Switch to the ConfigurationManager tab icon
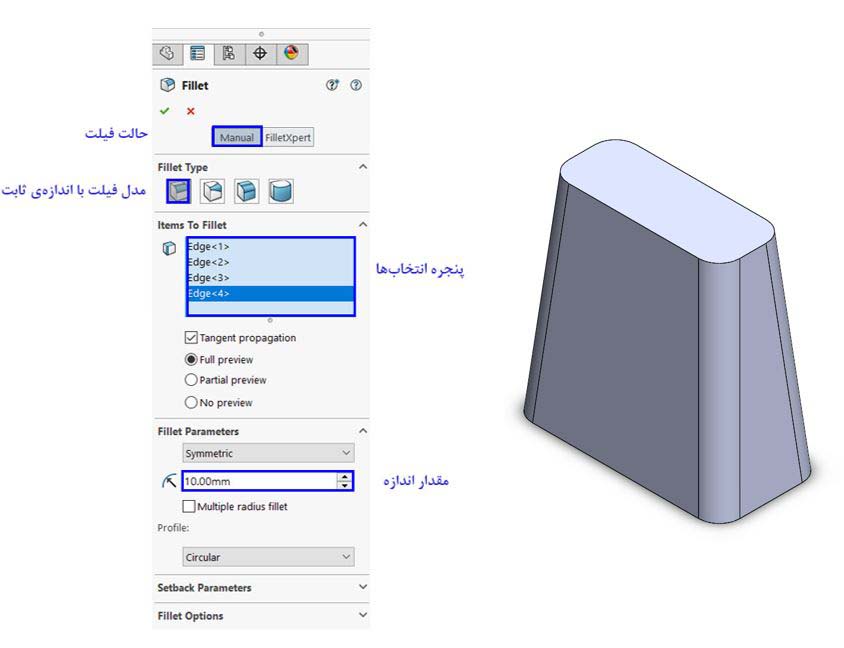Screen dimensions: 844x648 (229, 54)
